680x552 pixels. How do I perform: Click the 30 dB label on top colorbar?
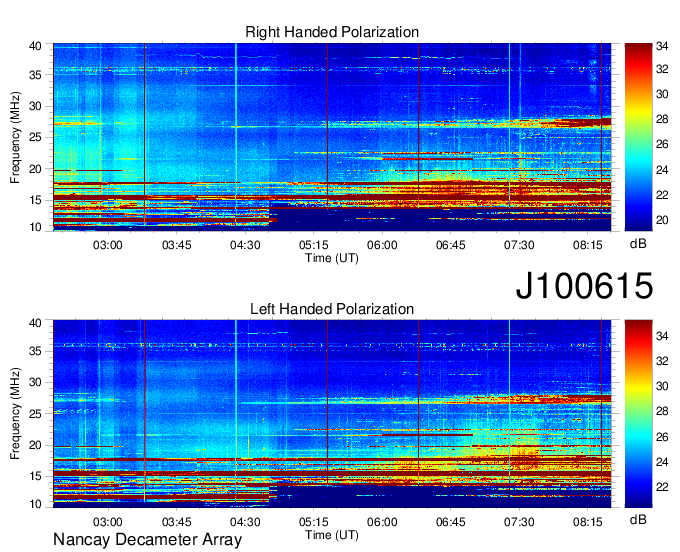pos(662,95)
